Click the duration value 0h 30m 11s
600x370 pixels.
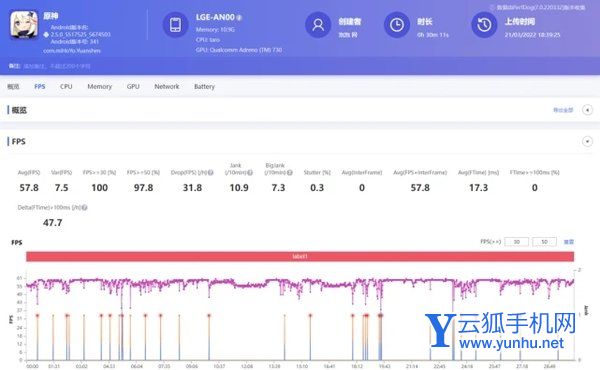[x=433, y=35]
